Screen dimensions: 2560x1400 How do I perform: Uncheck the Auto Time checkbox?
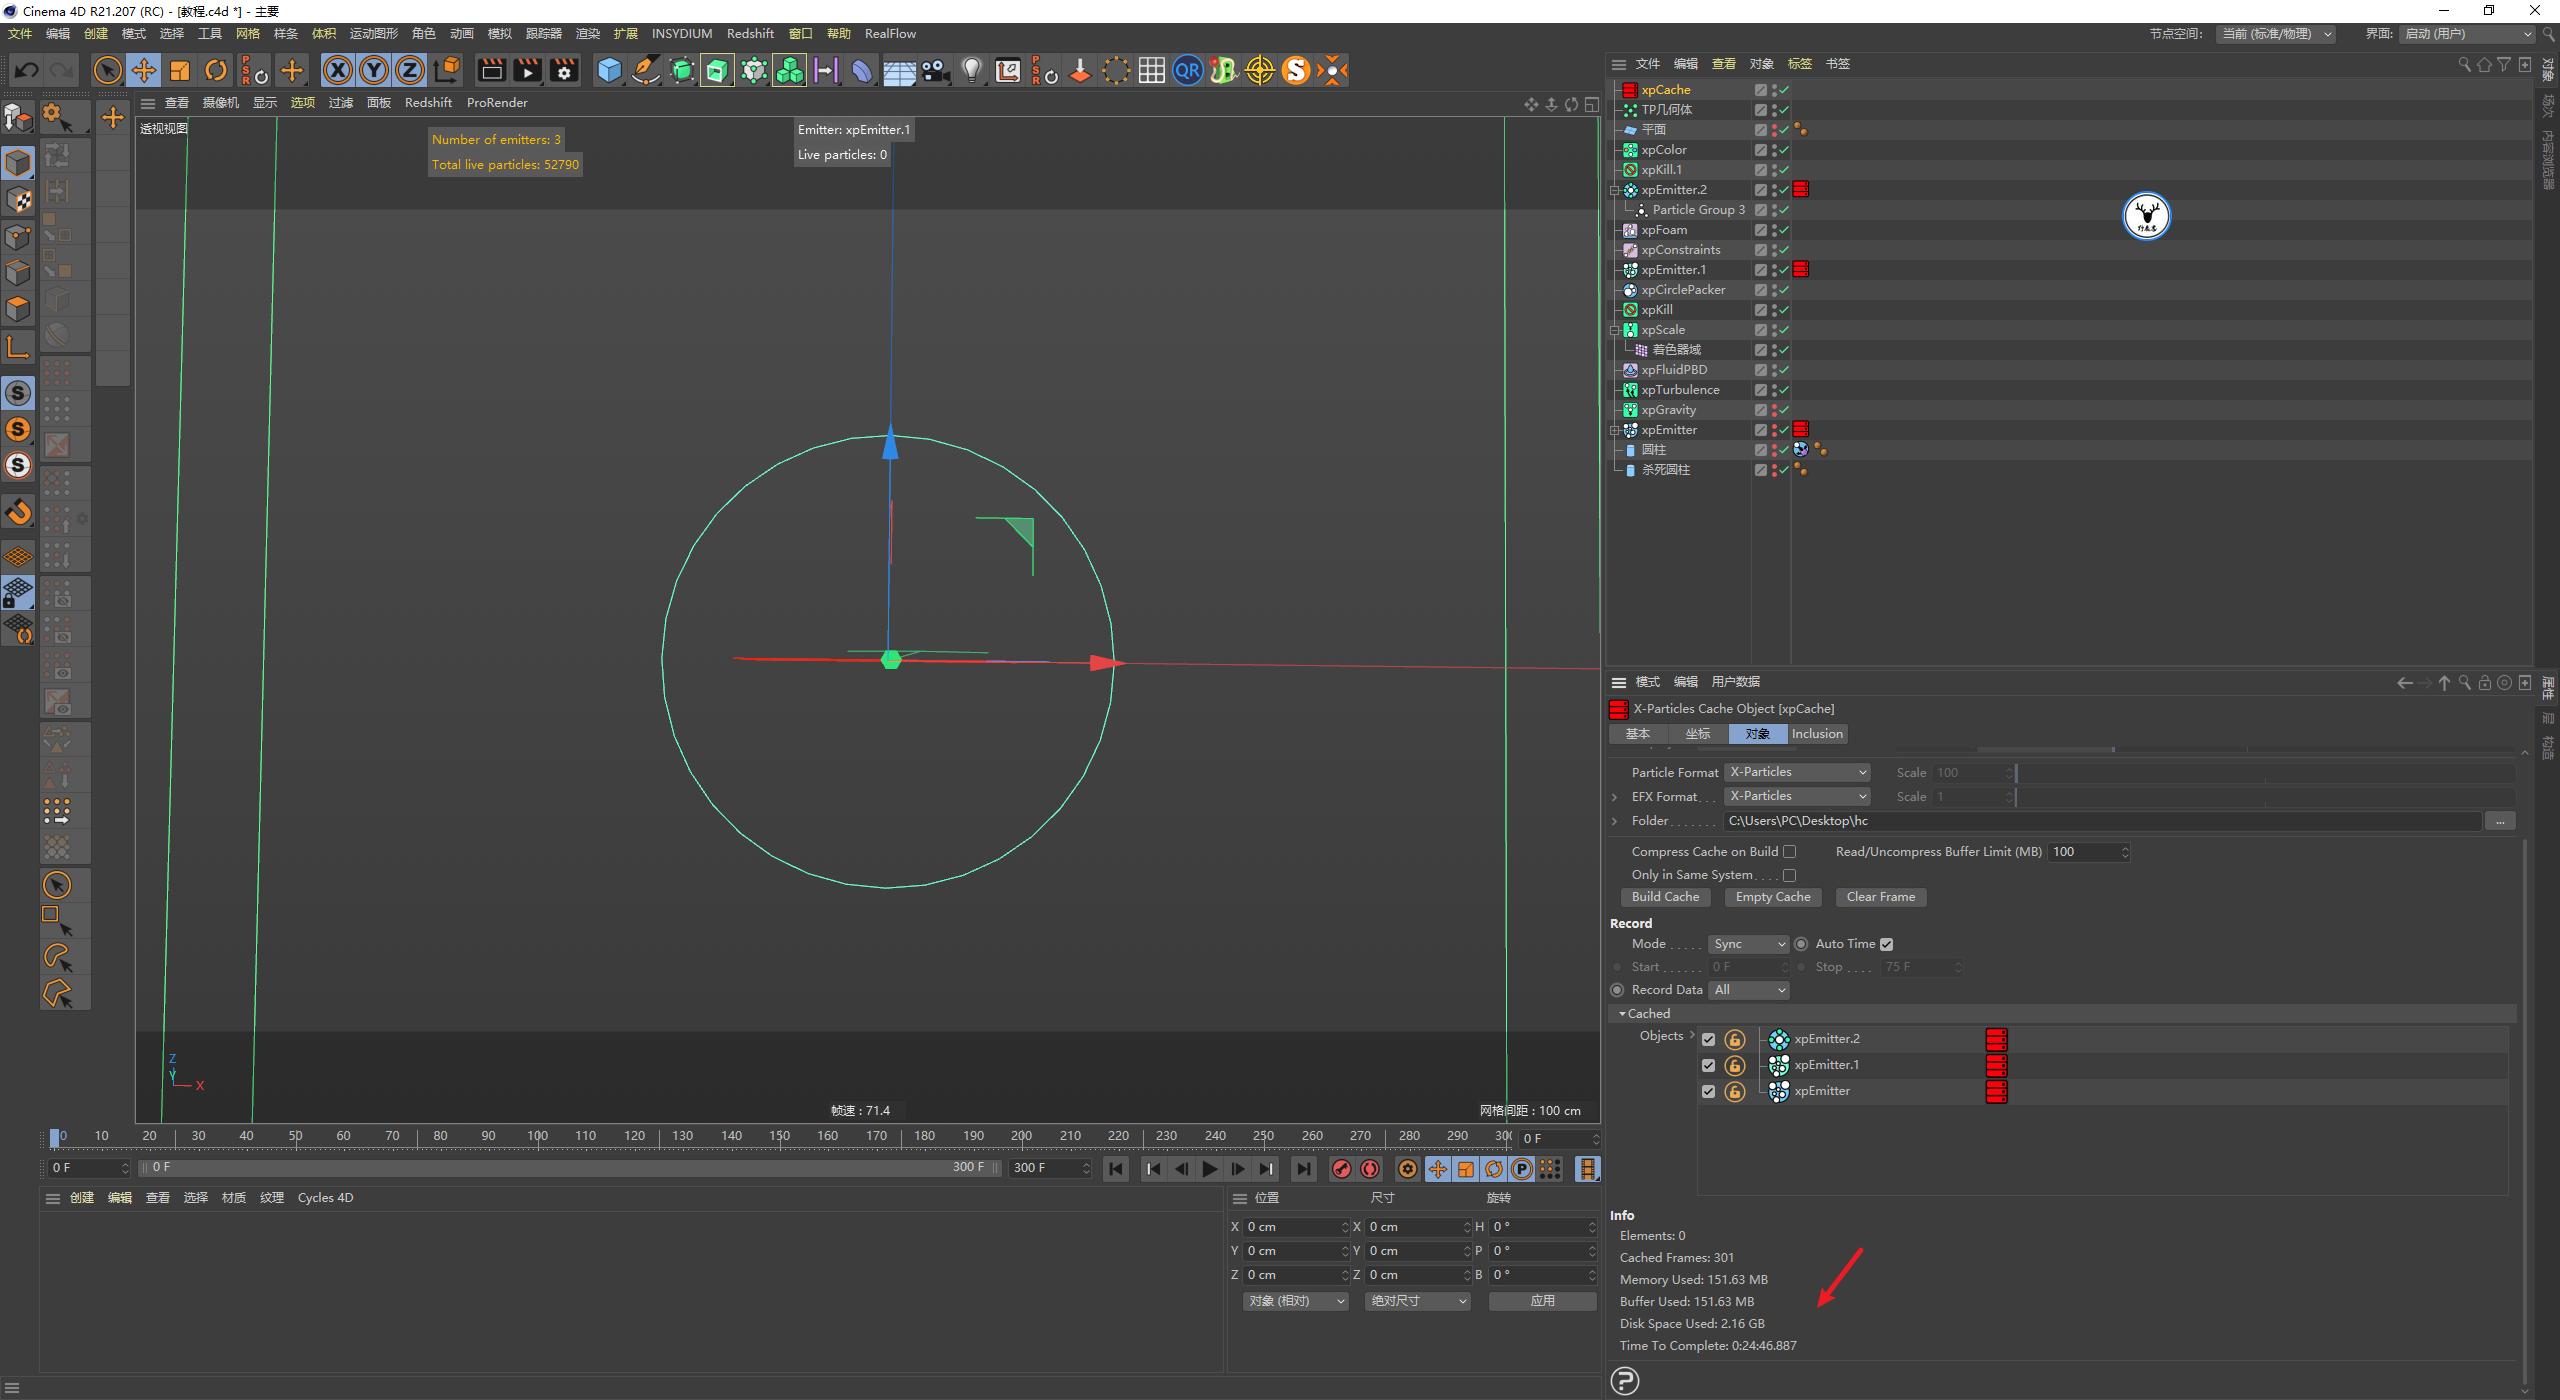point(1887,943)
